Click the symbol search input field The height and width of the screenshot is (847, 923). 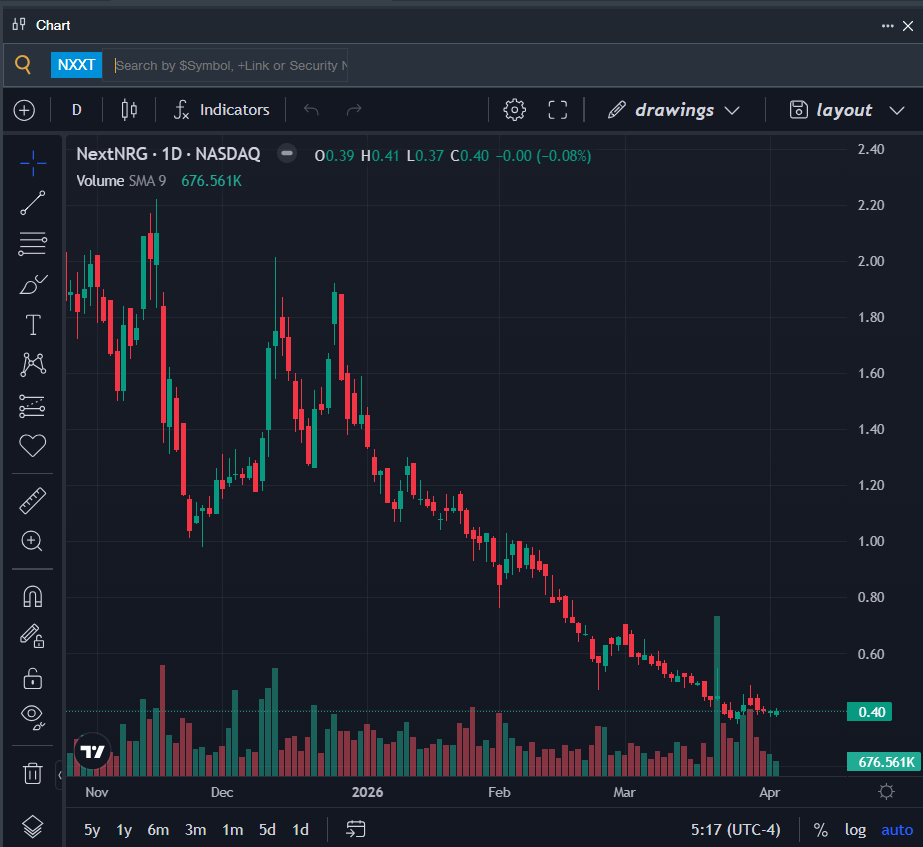click(230, 65)
